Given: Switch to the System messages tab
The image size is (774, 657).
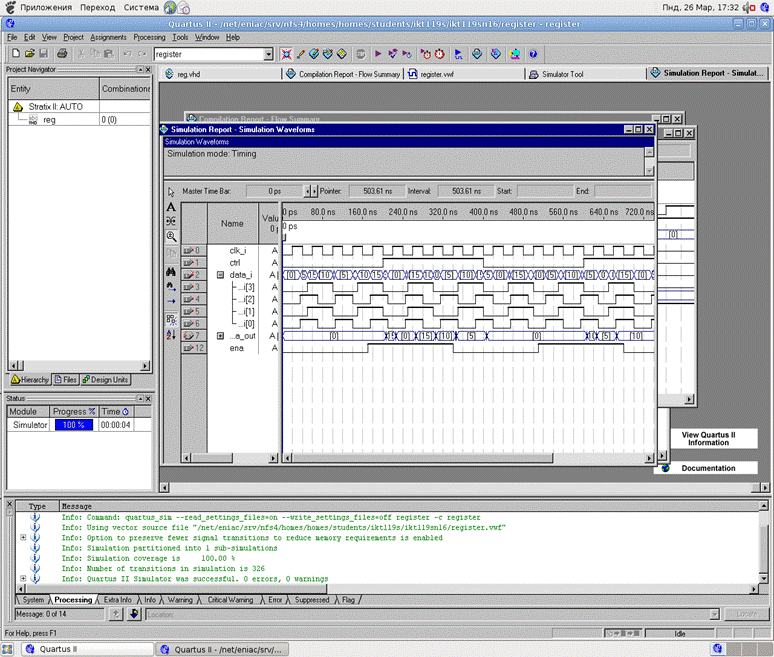Looking at the screenshot, I should coord(33,600).
